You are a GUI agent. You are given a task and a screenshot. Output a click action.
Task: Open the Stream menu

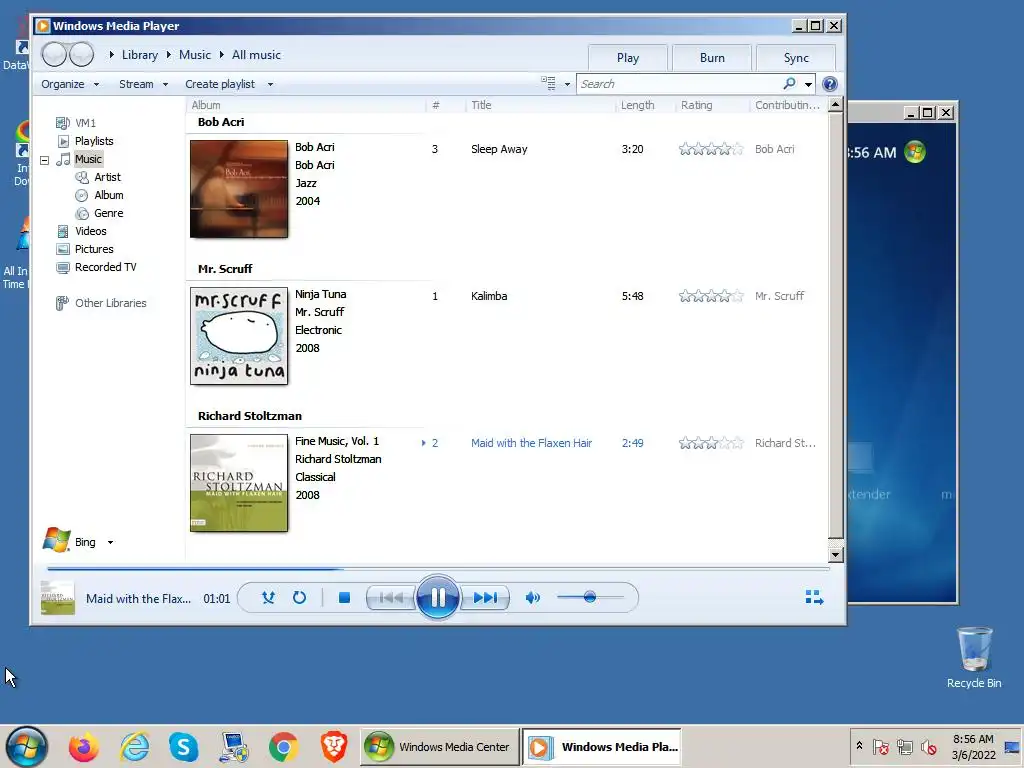[x=143, y=84]
